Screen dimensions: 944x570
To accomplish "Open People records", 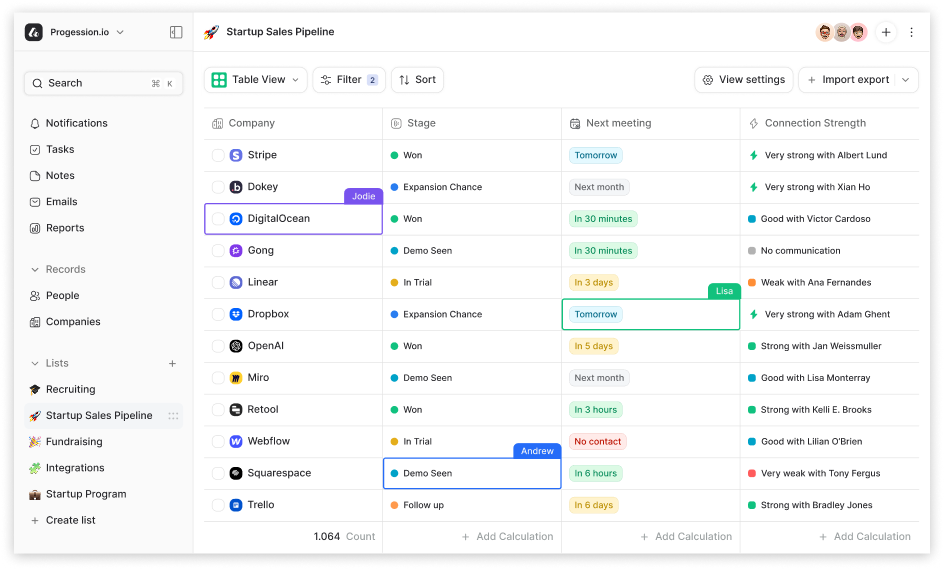I will (x=54, y=296).
